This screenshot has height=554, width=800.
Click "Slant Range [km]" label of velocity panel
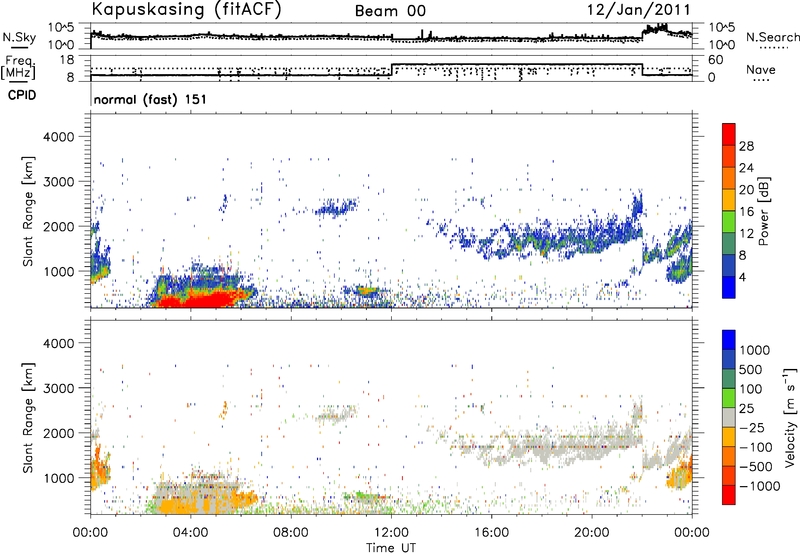[28, 418]
